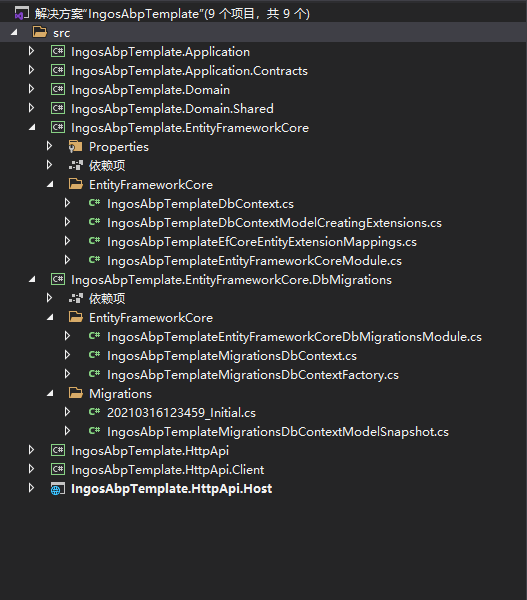Select IngosAbpTemplateMigrationsDbContextFactory.cs file name
Viewport: 527px width, 600px height.
[x=253, y=375]
